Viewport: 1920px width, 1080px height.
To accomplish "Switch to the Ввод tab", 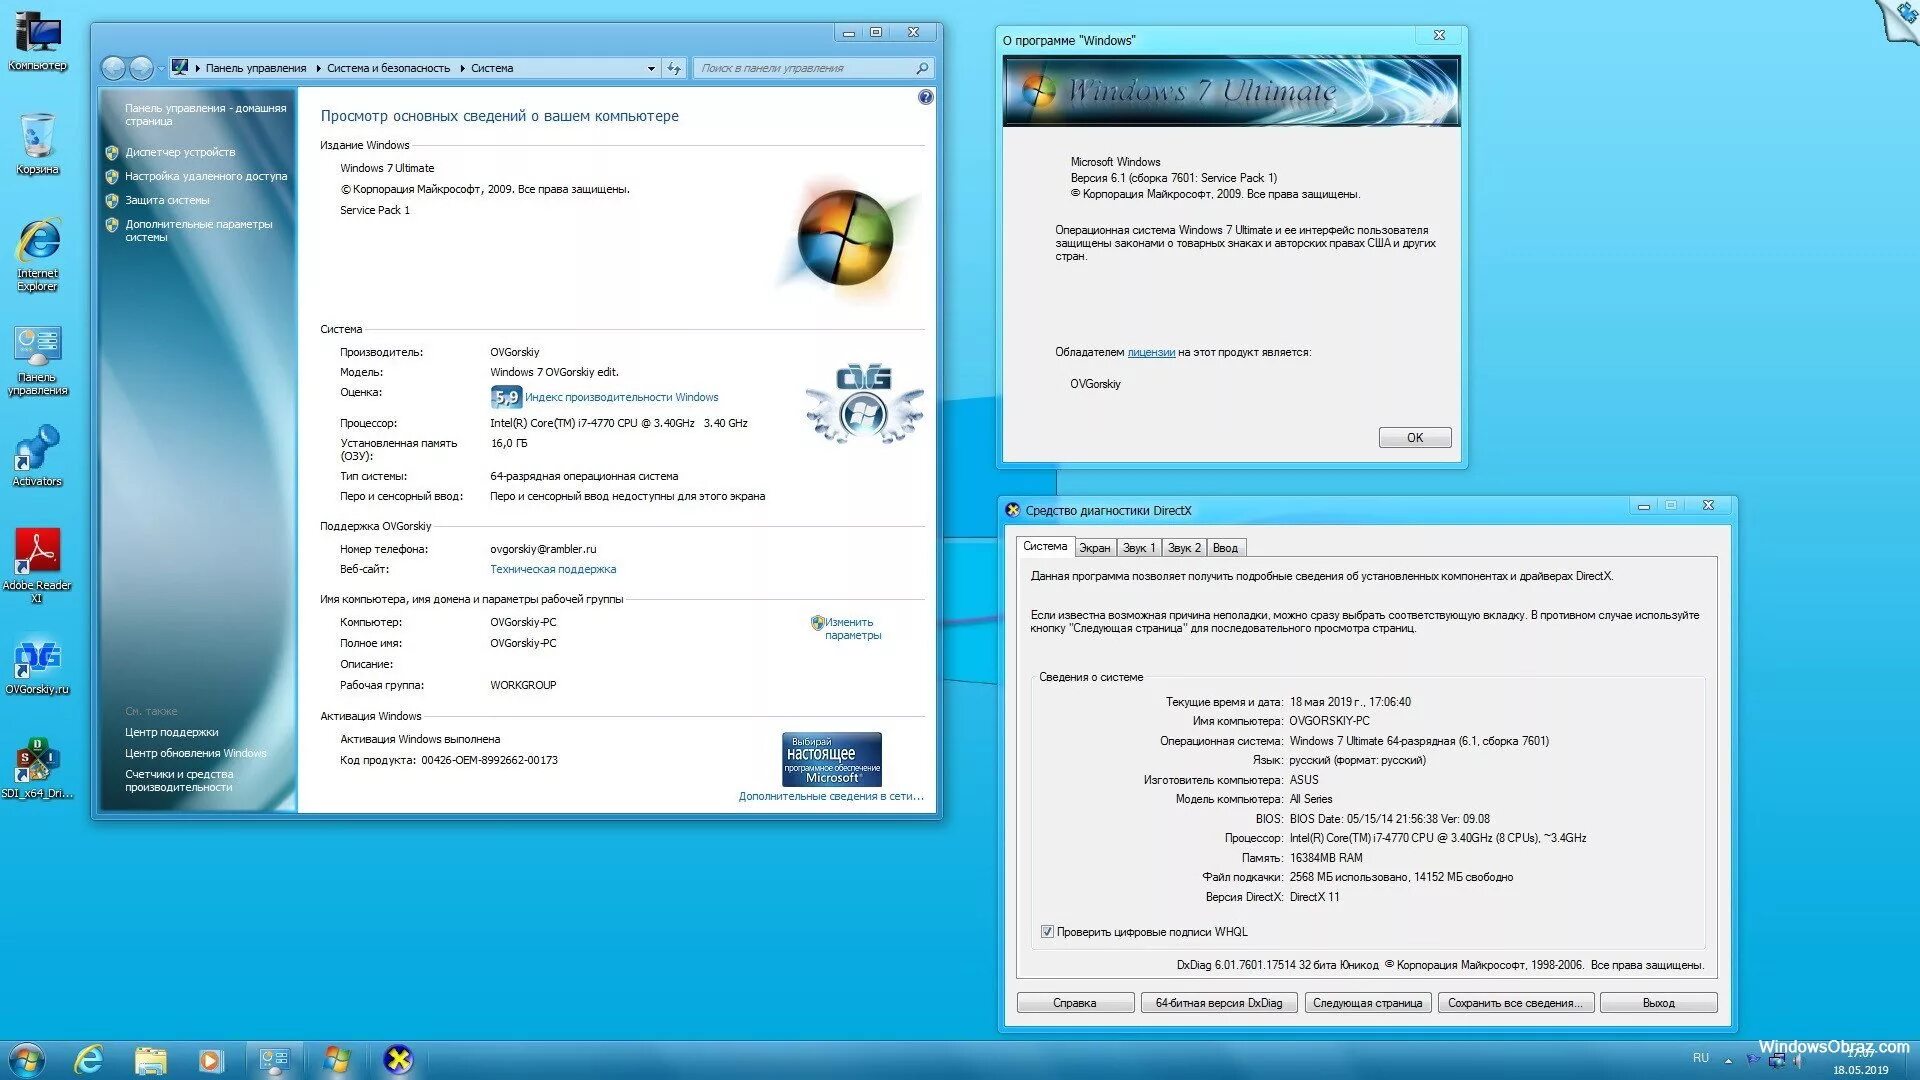I will [x=1225, y=548].
